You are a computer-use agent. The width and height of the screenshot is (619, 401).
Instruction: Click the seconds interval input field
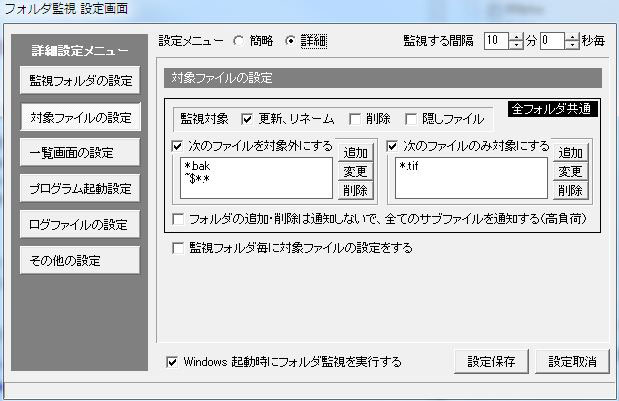click(552, 41)
